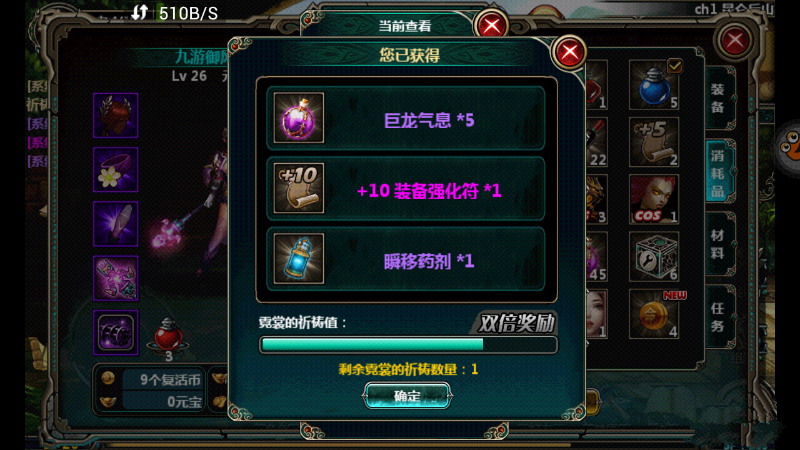
Task: Tap the red-hair helmet equipment slot
Action: click(x=116, y=115)
